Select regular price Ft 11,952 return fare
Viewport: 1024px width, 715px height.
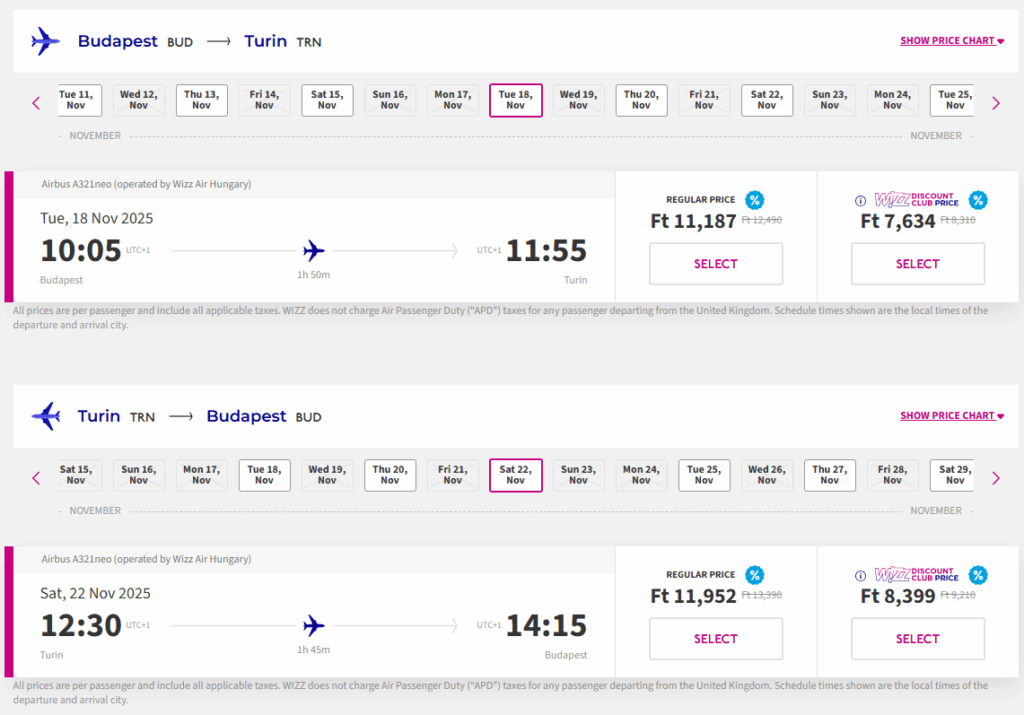715,639
